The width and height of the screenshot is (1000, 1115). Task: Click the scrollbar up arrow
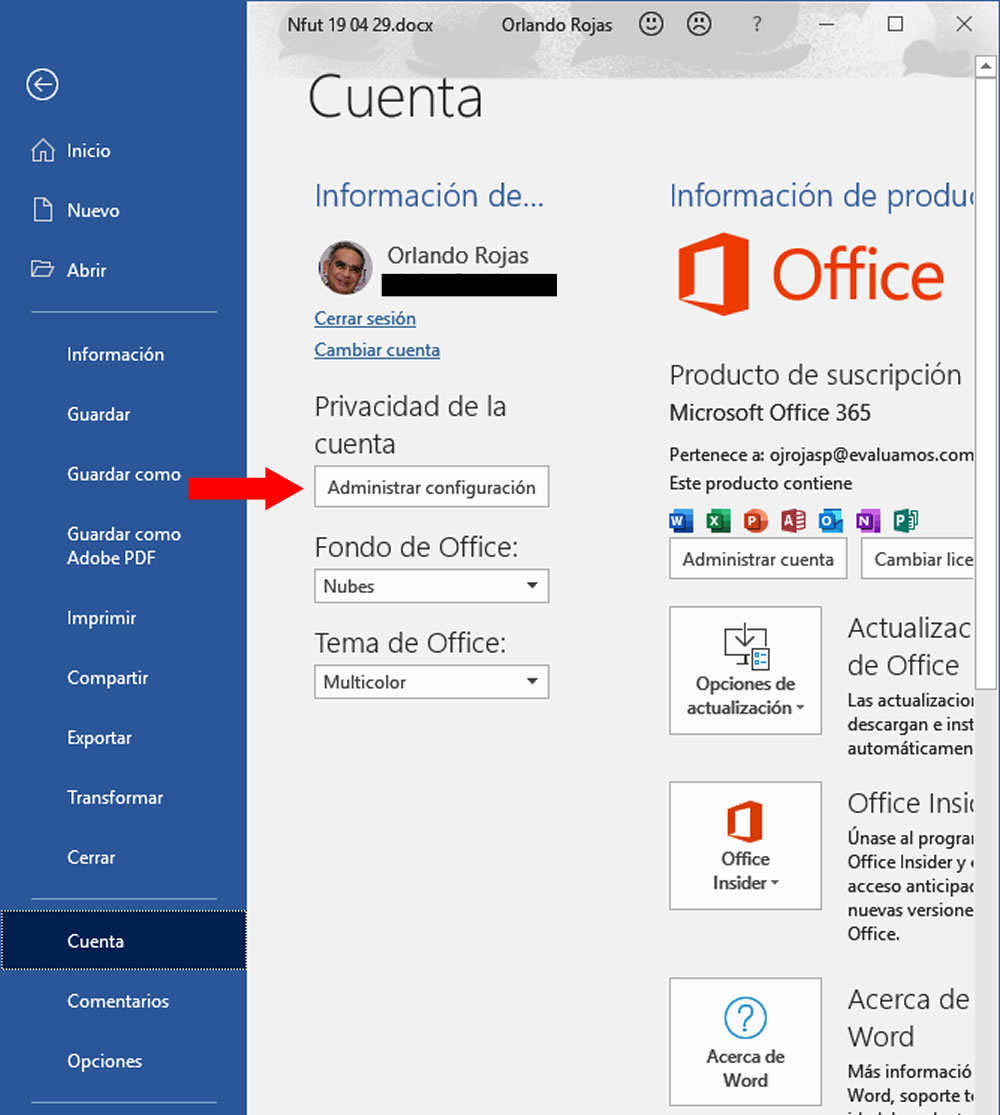(986, 66)
